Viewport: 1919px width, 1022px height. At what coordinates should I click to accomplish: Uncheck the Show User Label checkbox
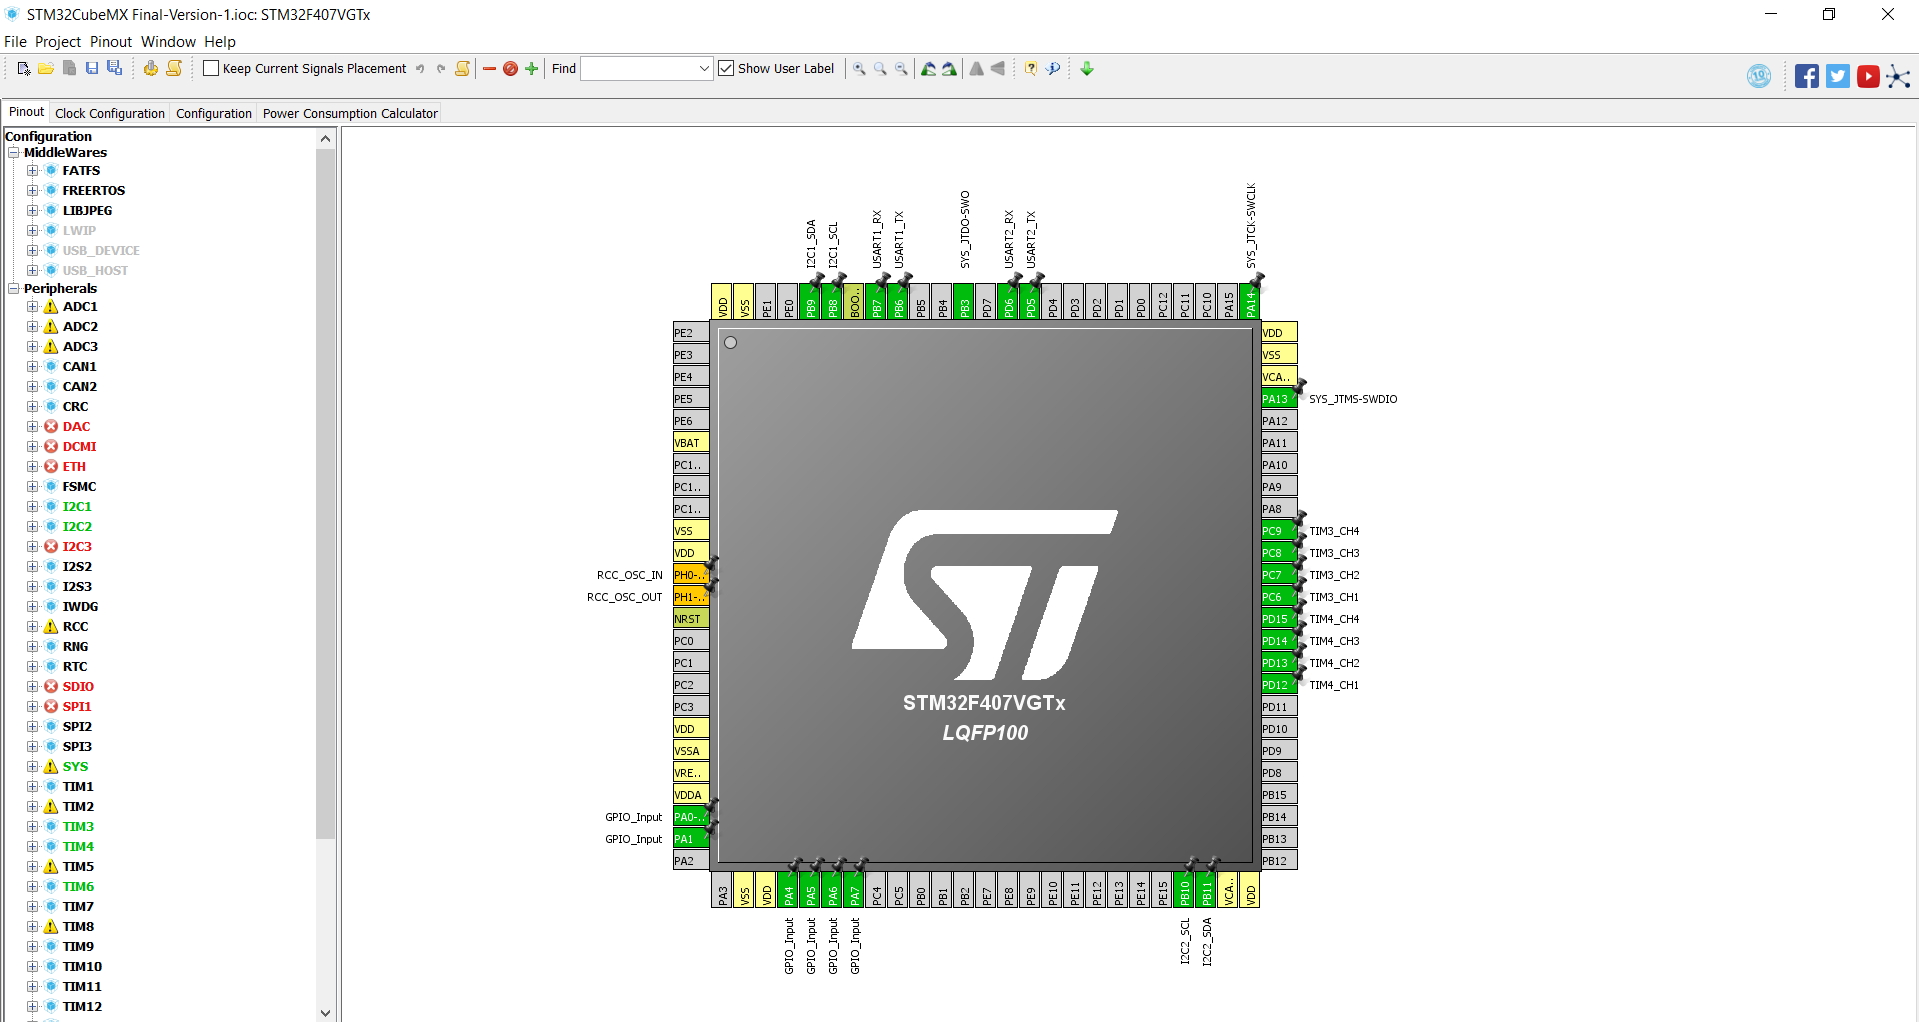(x=726, y=68)
